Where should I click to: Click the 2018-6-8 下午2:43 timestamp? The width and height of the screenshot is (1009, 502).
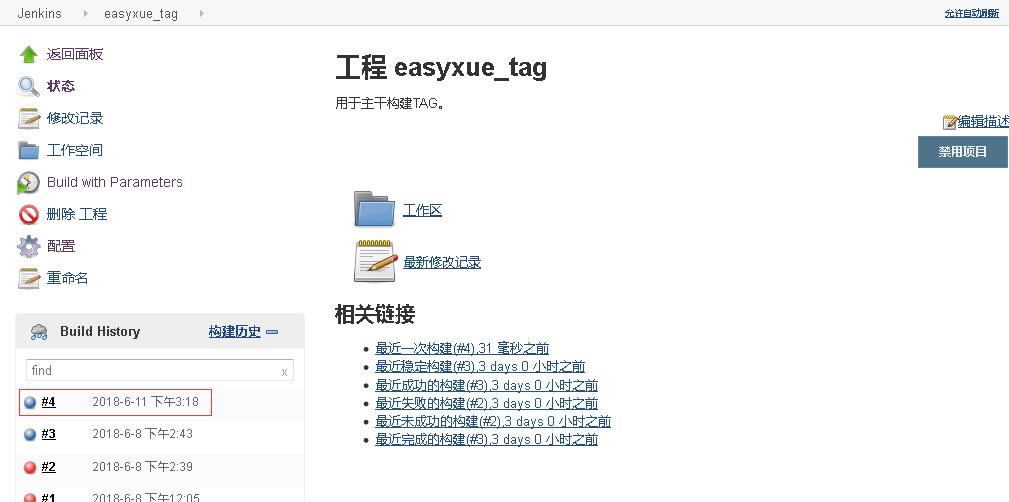click(x=142, y=434)
